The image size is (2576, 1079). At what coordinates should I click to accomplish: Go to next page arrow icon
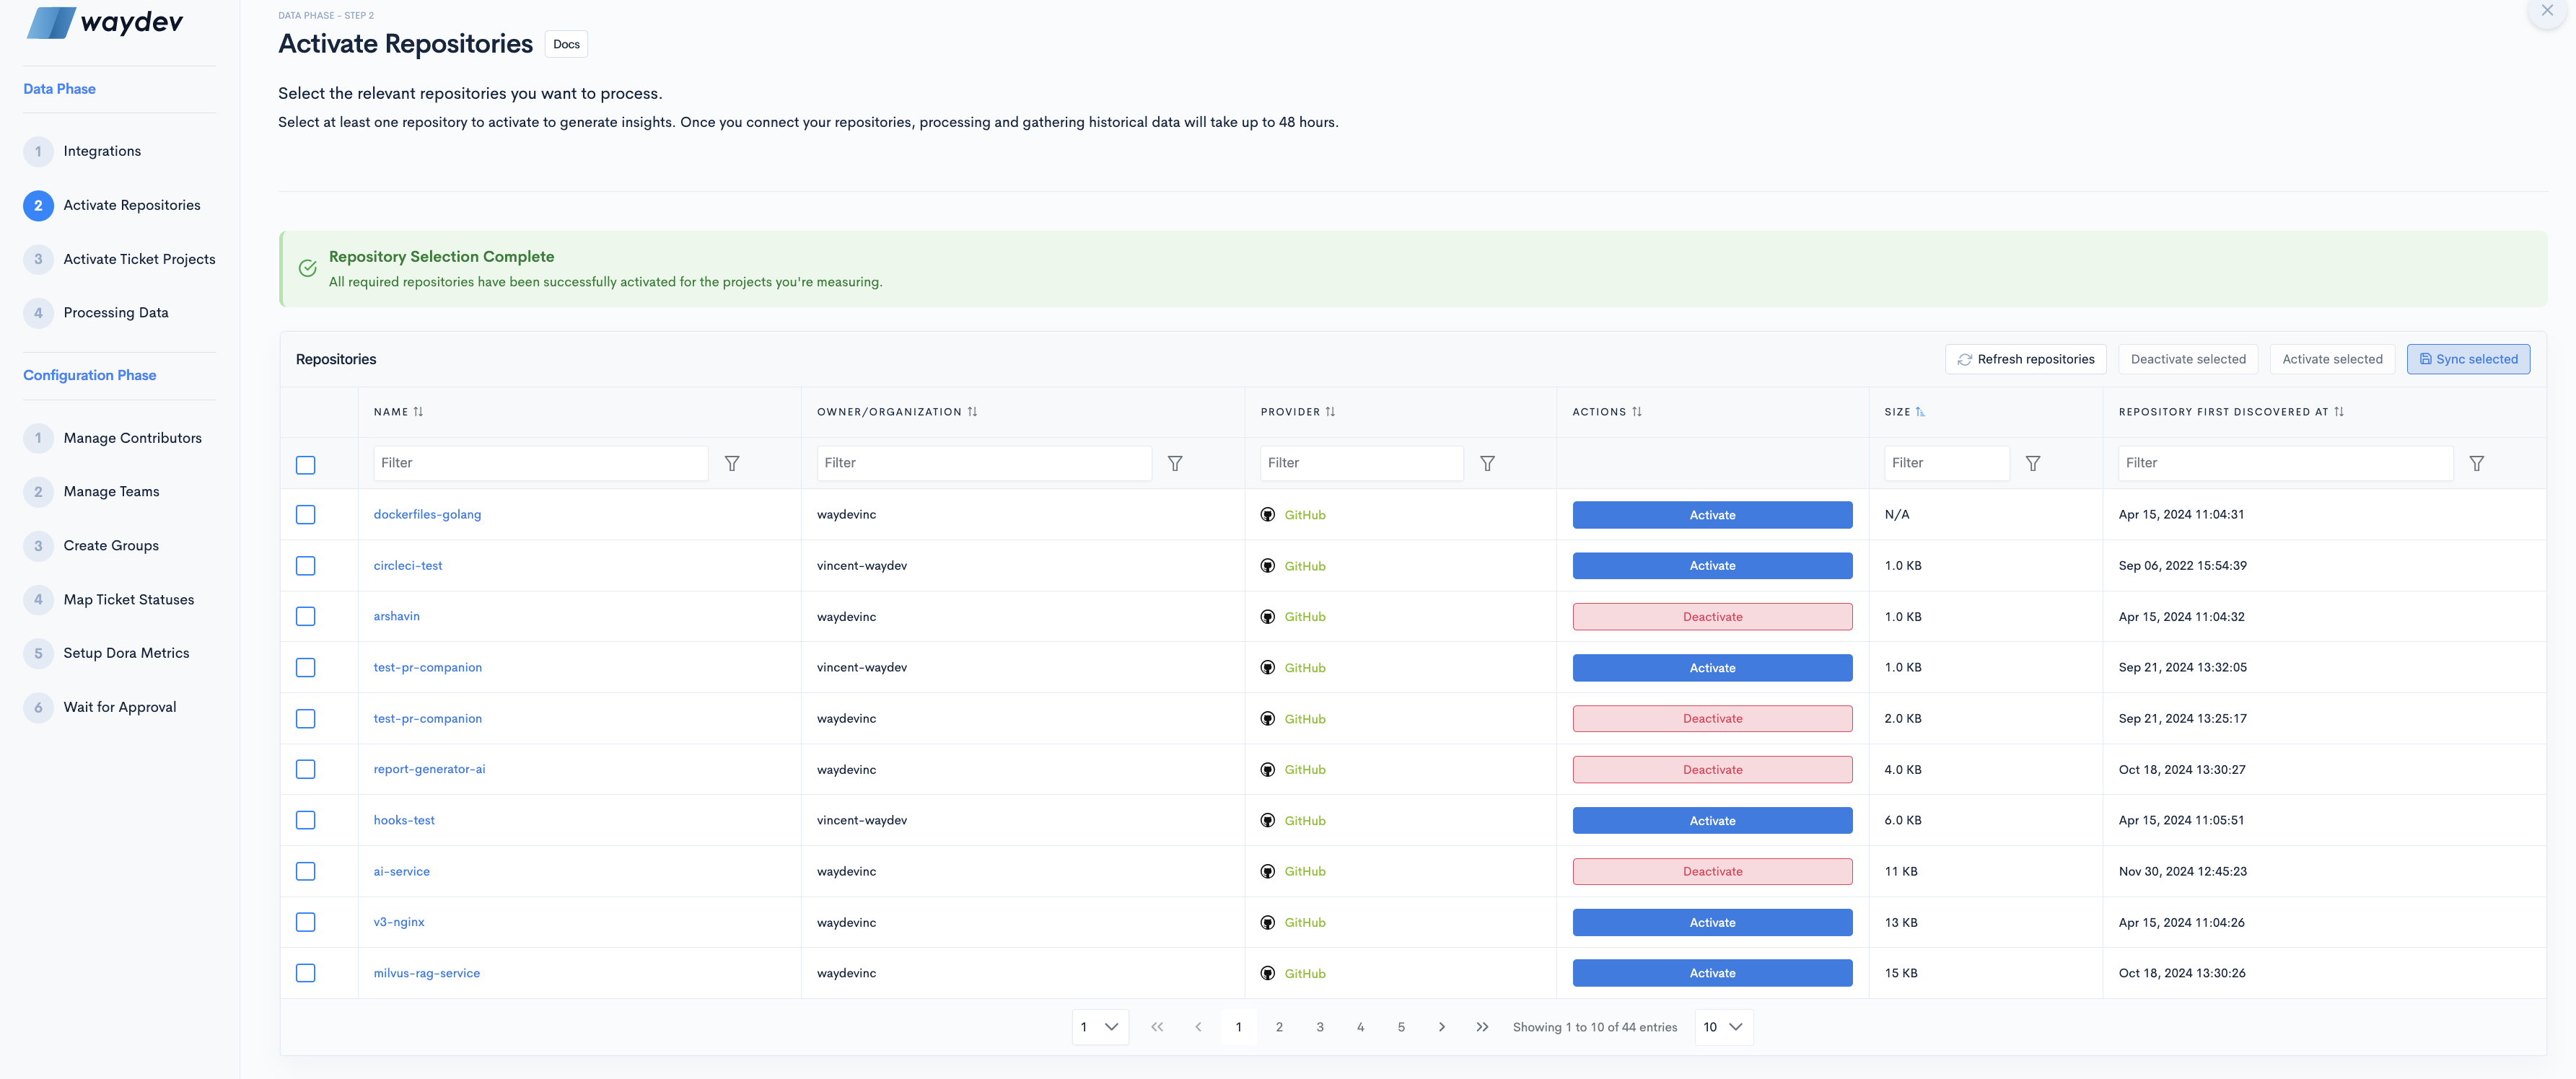[x=1441, y=1027]
